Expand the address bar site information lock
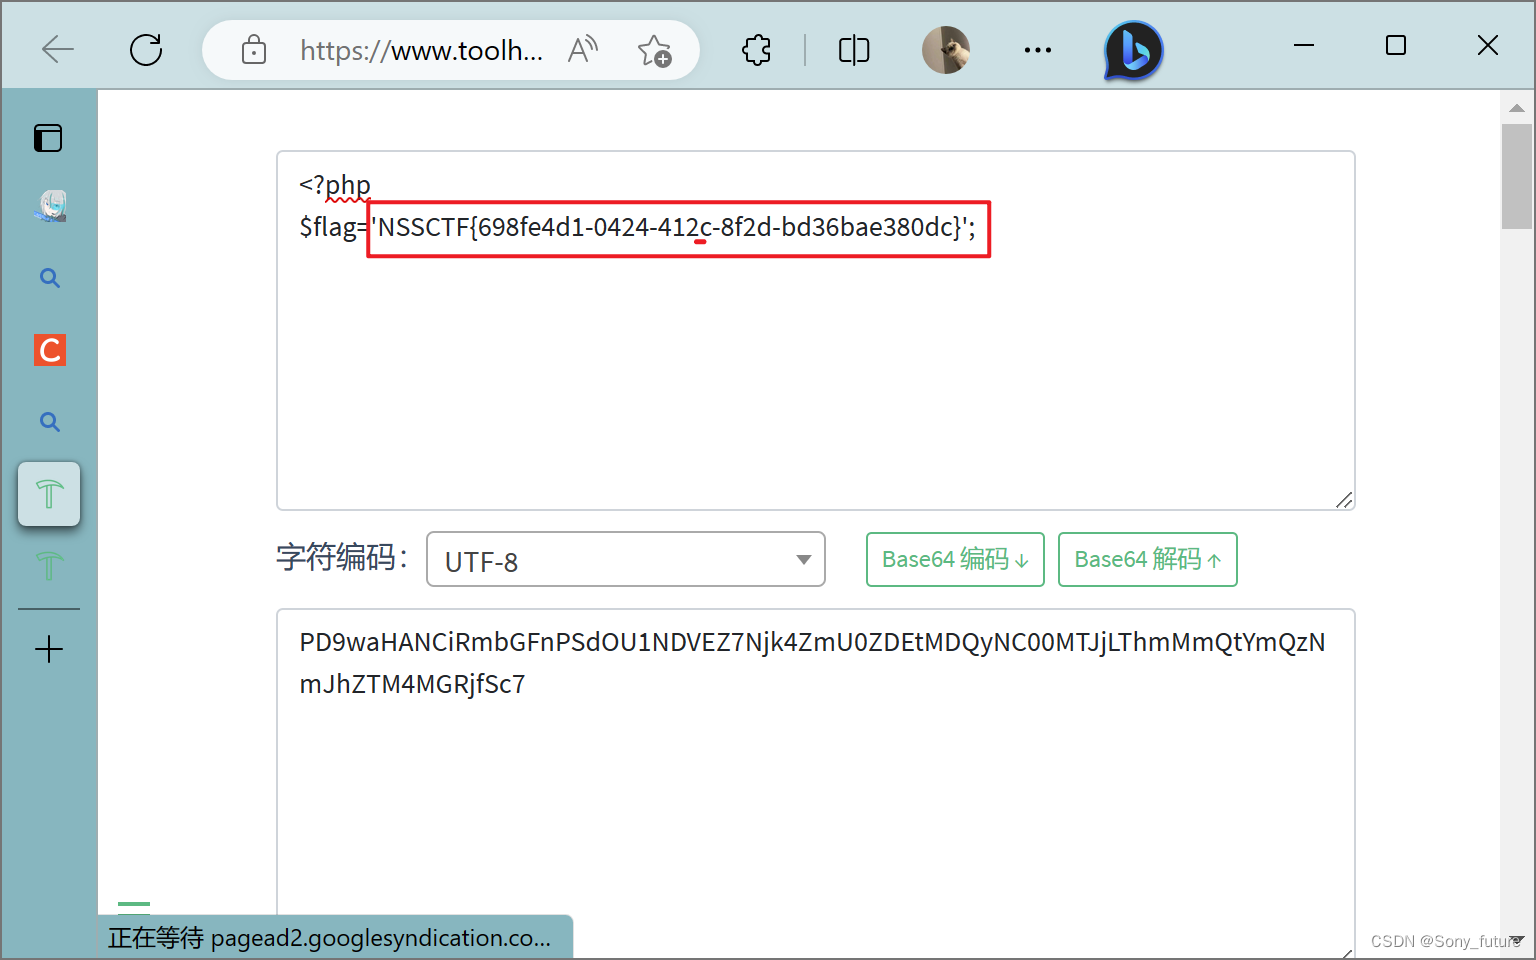 253,49
